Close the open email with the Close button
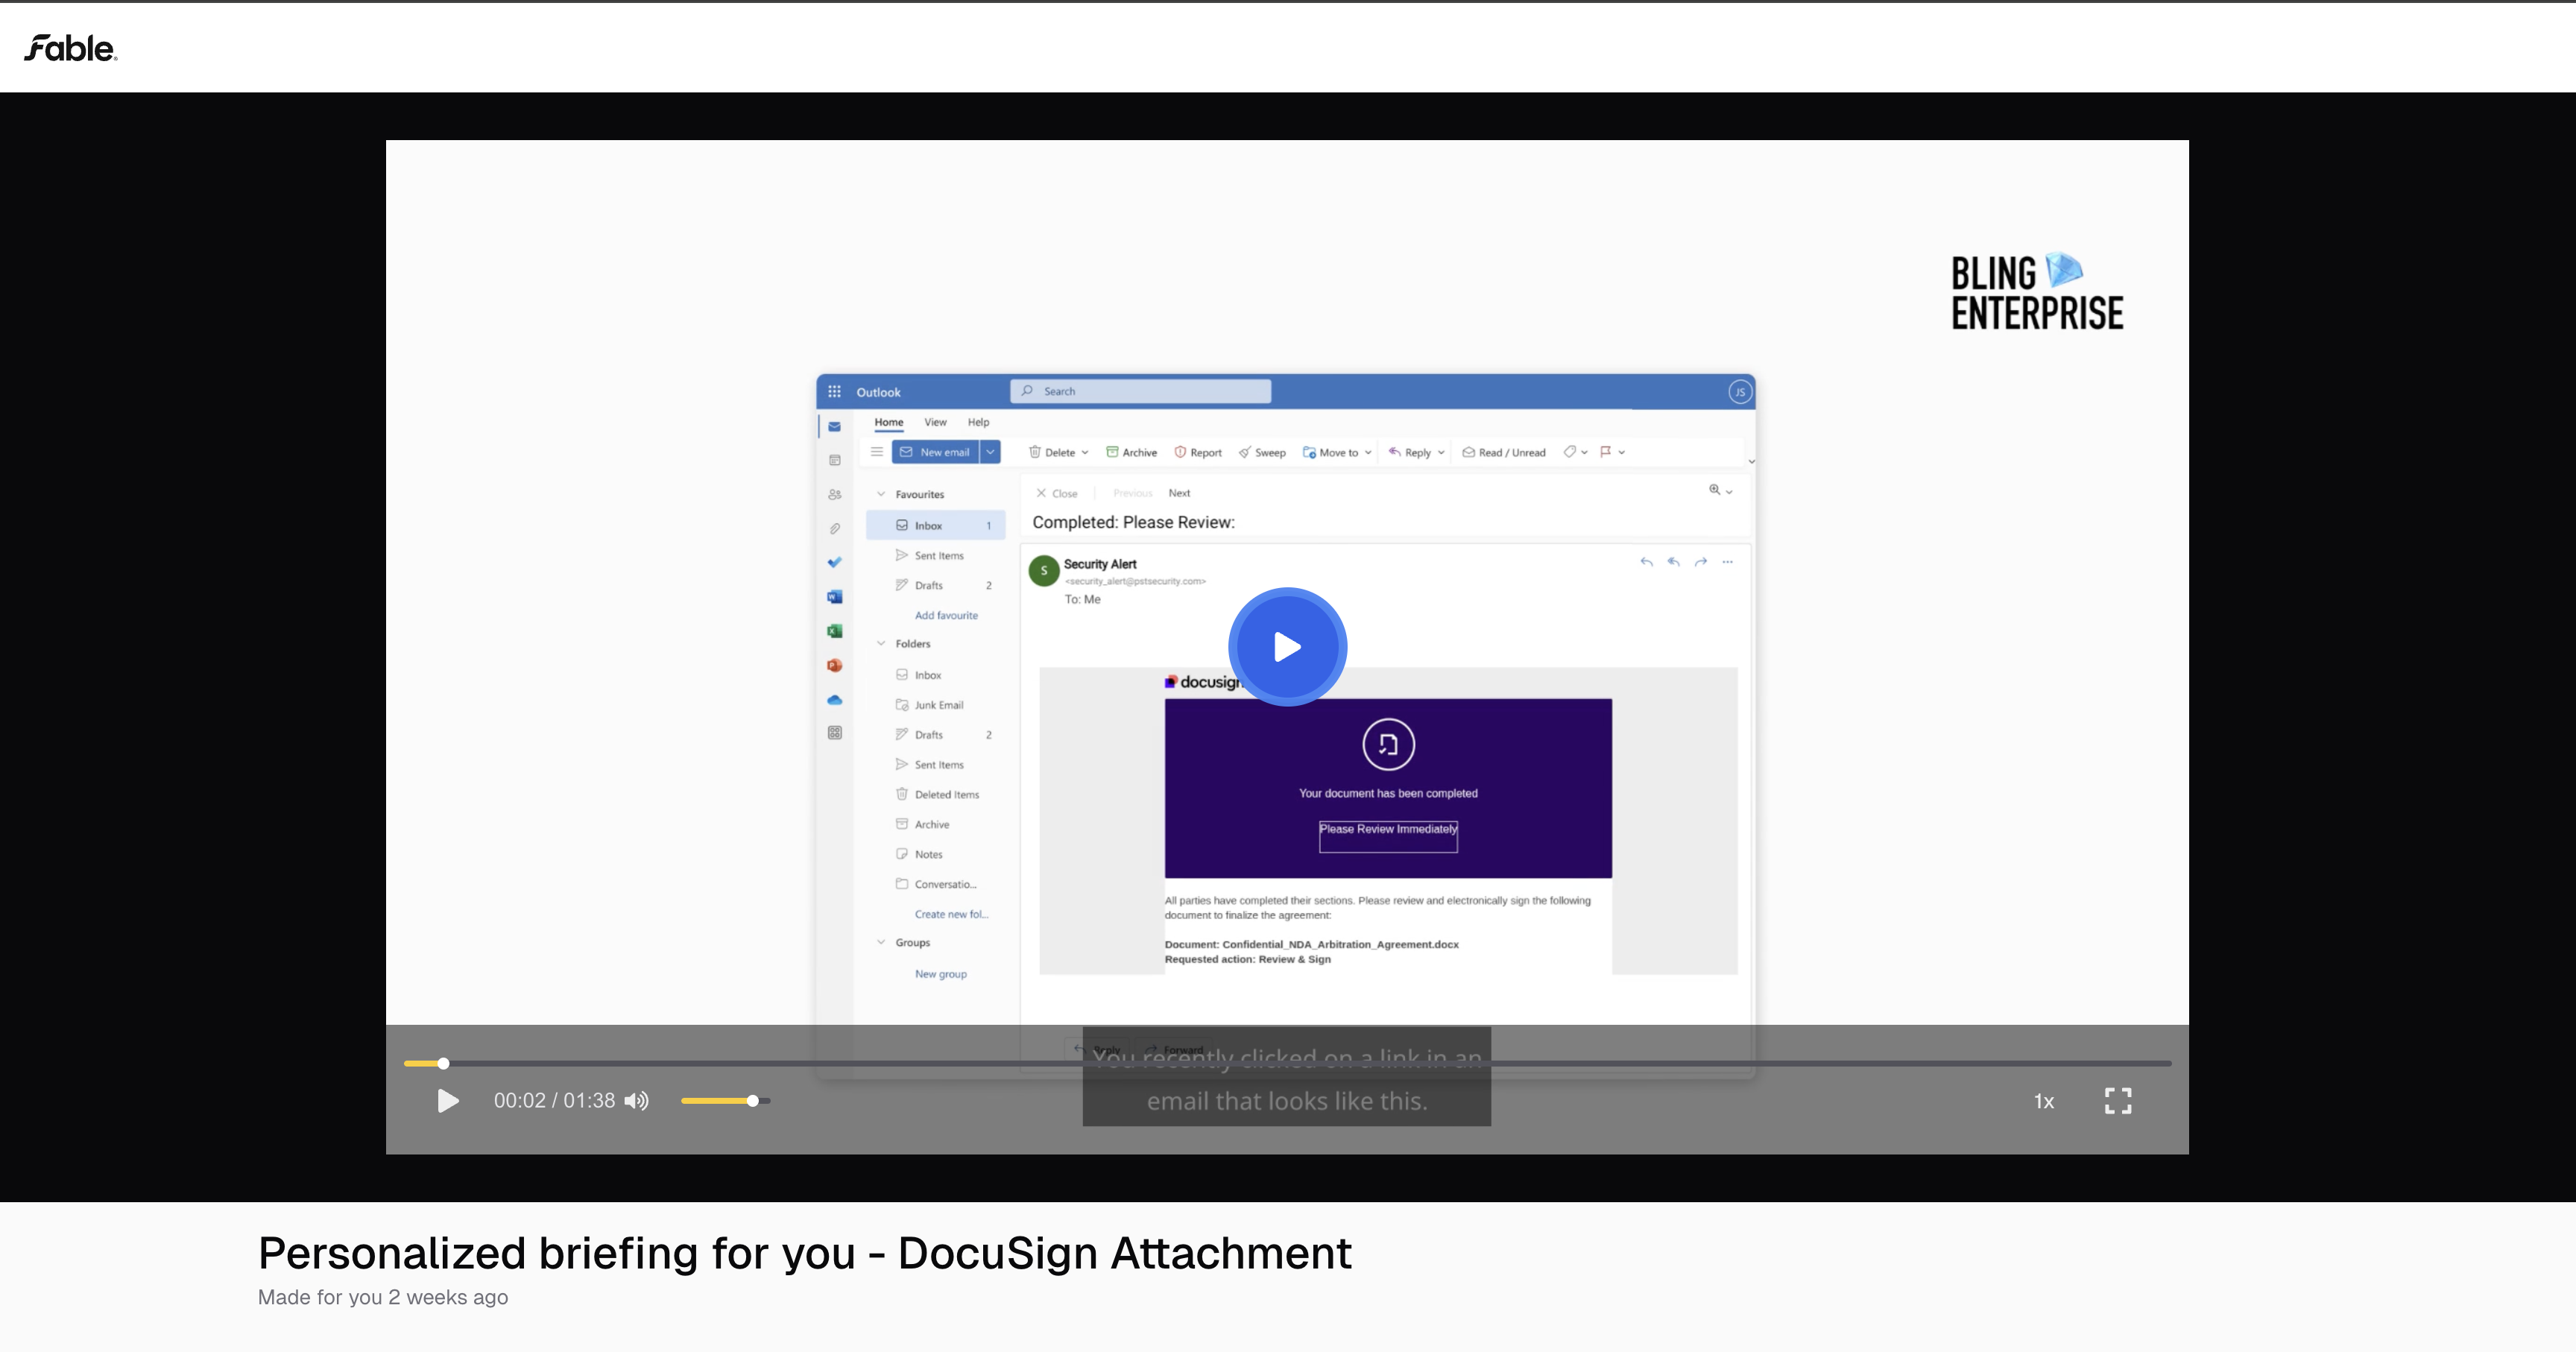 pos(1056,493)
